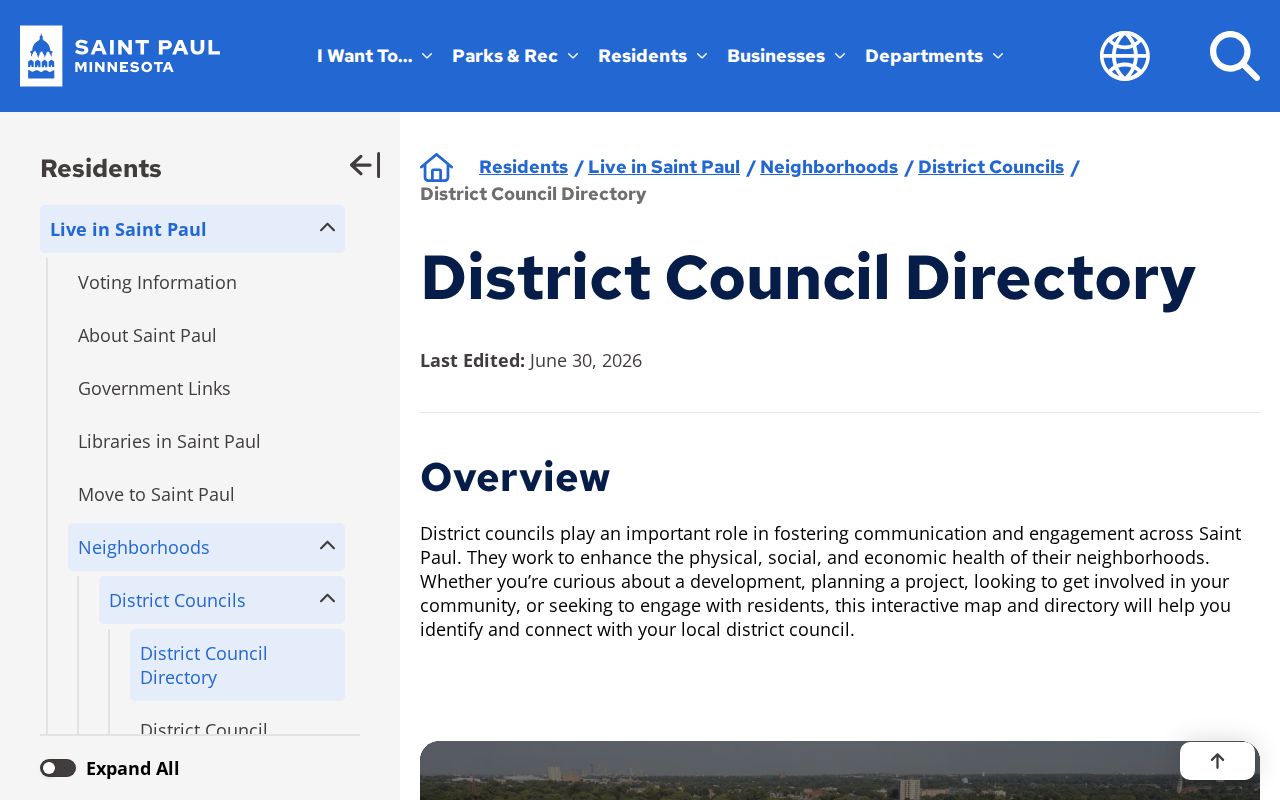Click the Overview section heading
This screenshot has width=1280, height=800.
tap(515, 477)
